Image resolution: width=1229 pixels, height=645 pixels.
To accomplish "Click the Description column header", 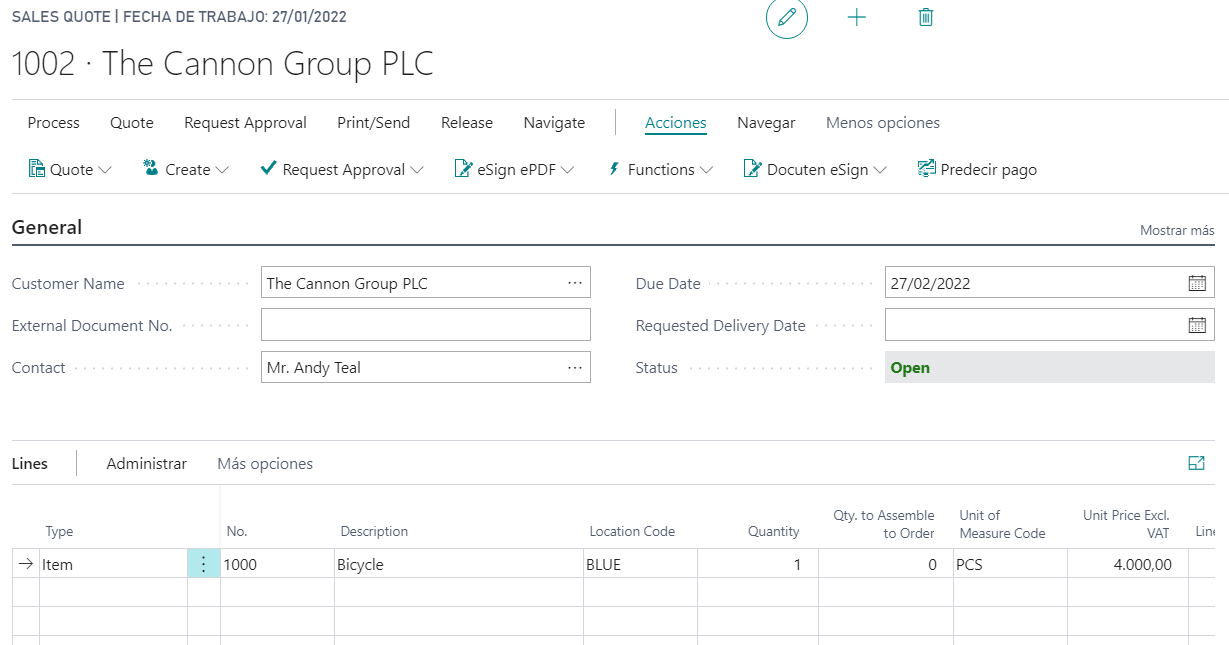I will [374, 532].
